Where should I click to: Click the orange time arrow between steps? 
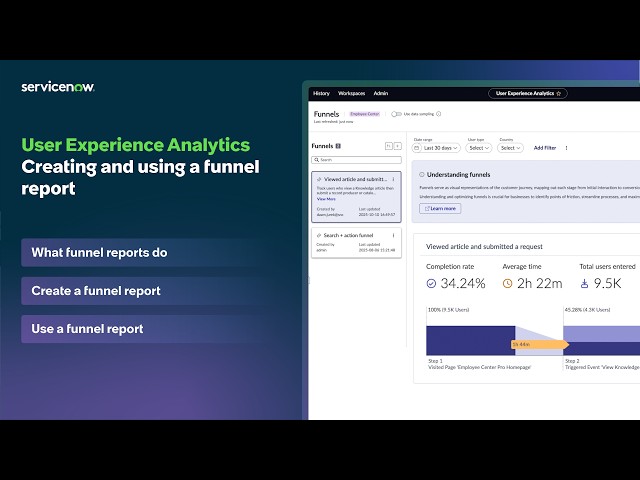540,344
